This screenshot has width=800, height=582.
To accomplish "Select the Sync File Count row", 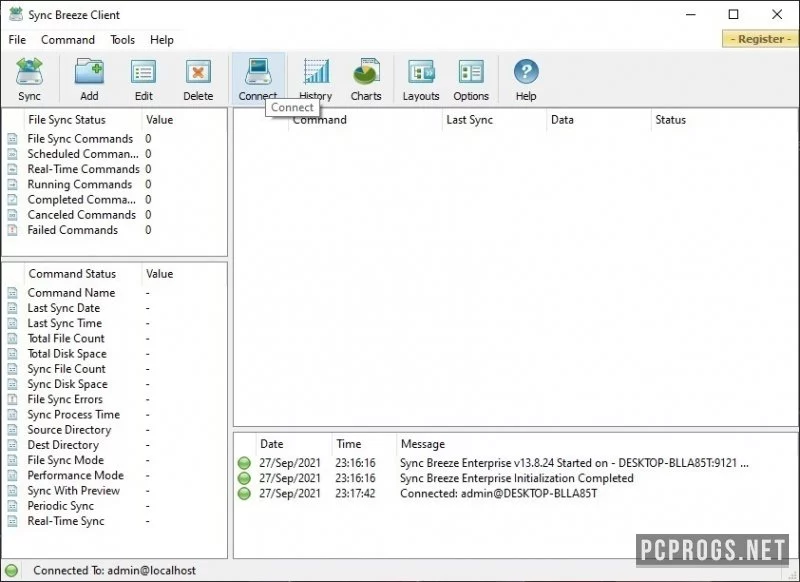I will pyautogui.click(x=115, y=369).
